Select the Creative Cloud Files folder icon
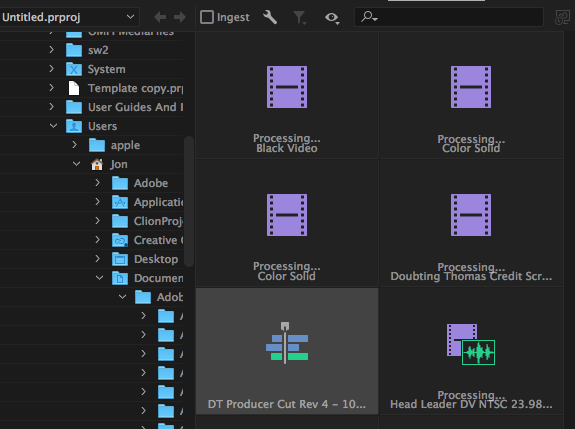Viewport: 575px width, 429px height. [x=120, y=240]
